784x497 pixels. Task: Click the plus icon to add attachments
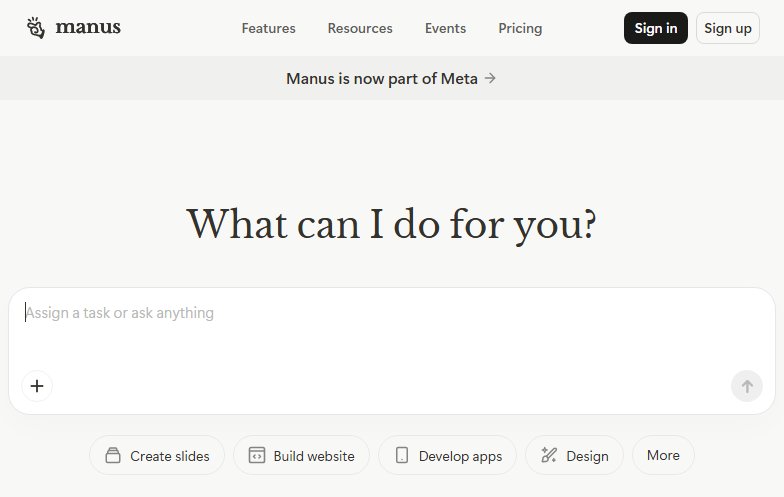click(x=37, y=386)
